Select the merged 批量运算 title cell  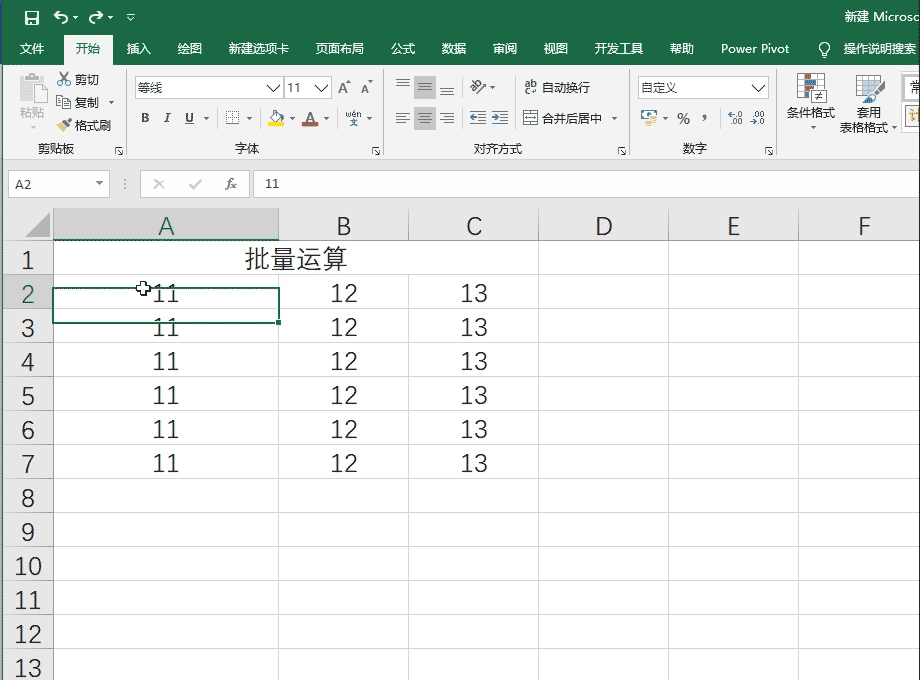(x=296, y=258)
